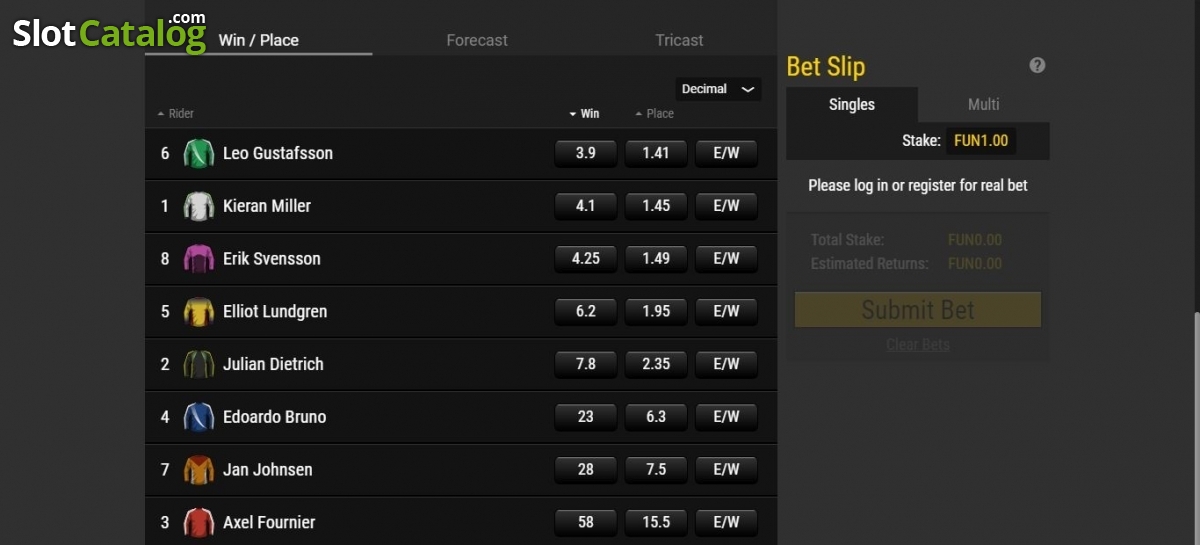Select win odds 4.1 for Kieran Miller

coord(586,206)
